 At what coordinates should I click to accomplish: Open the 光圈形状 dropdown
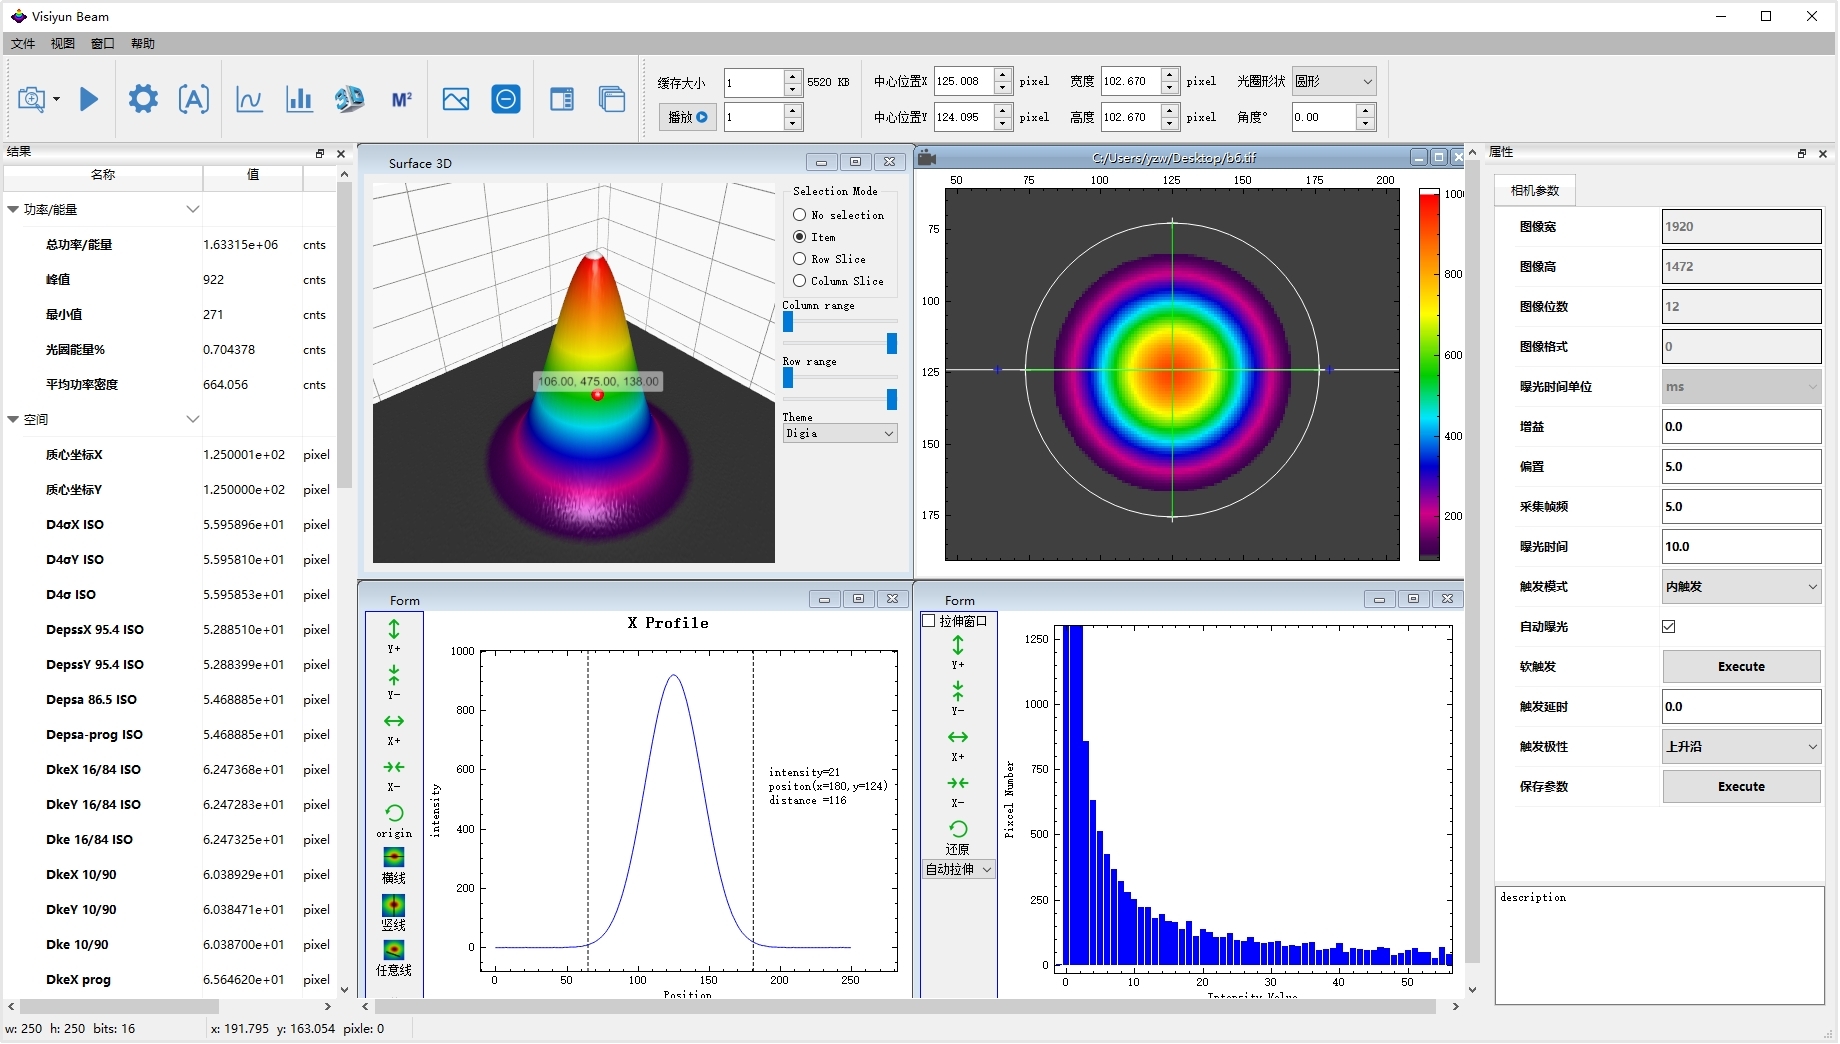pos(1334,81)
